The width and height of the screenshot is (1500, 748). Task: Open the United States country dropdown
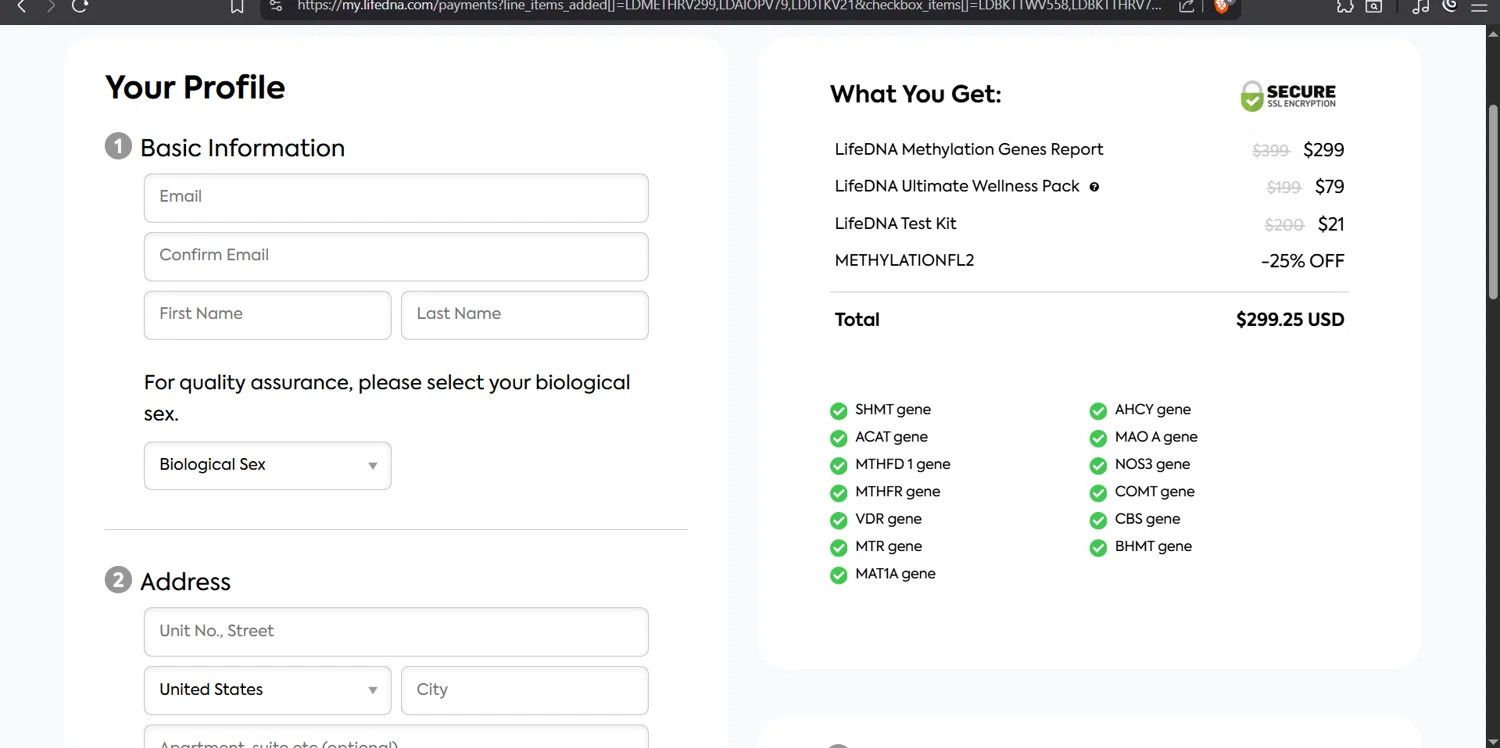(268, 691)
